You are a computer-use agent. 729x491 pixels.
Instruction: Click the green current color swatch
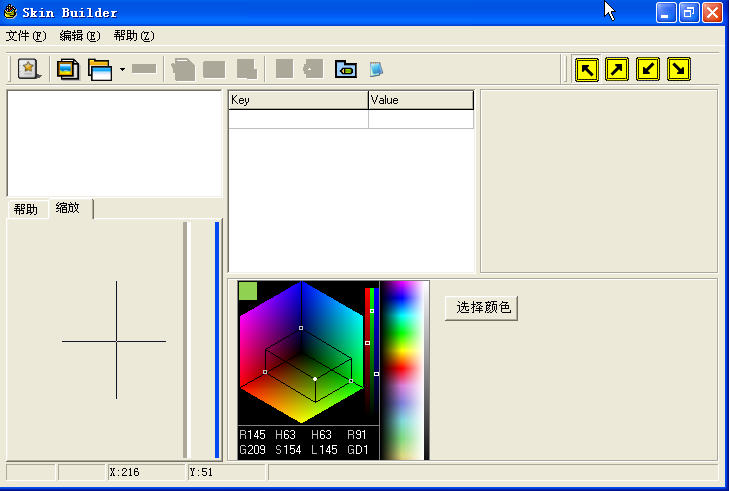pos(248,291)
